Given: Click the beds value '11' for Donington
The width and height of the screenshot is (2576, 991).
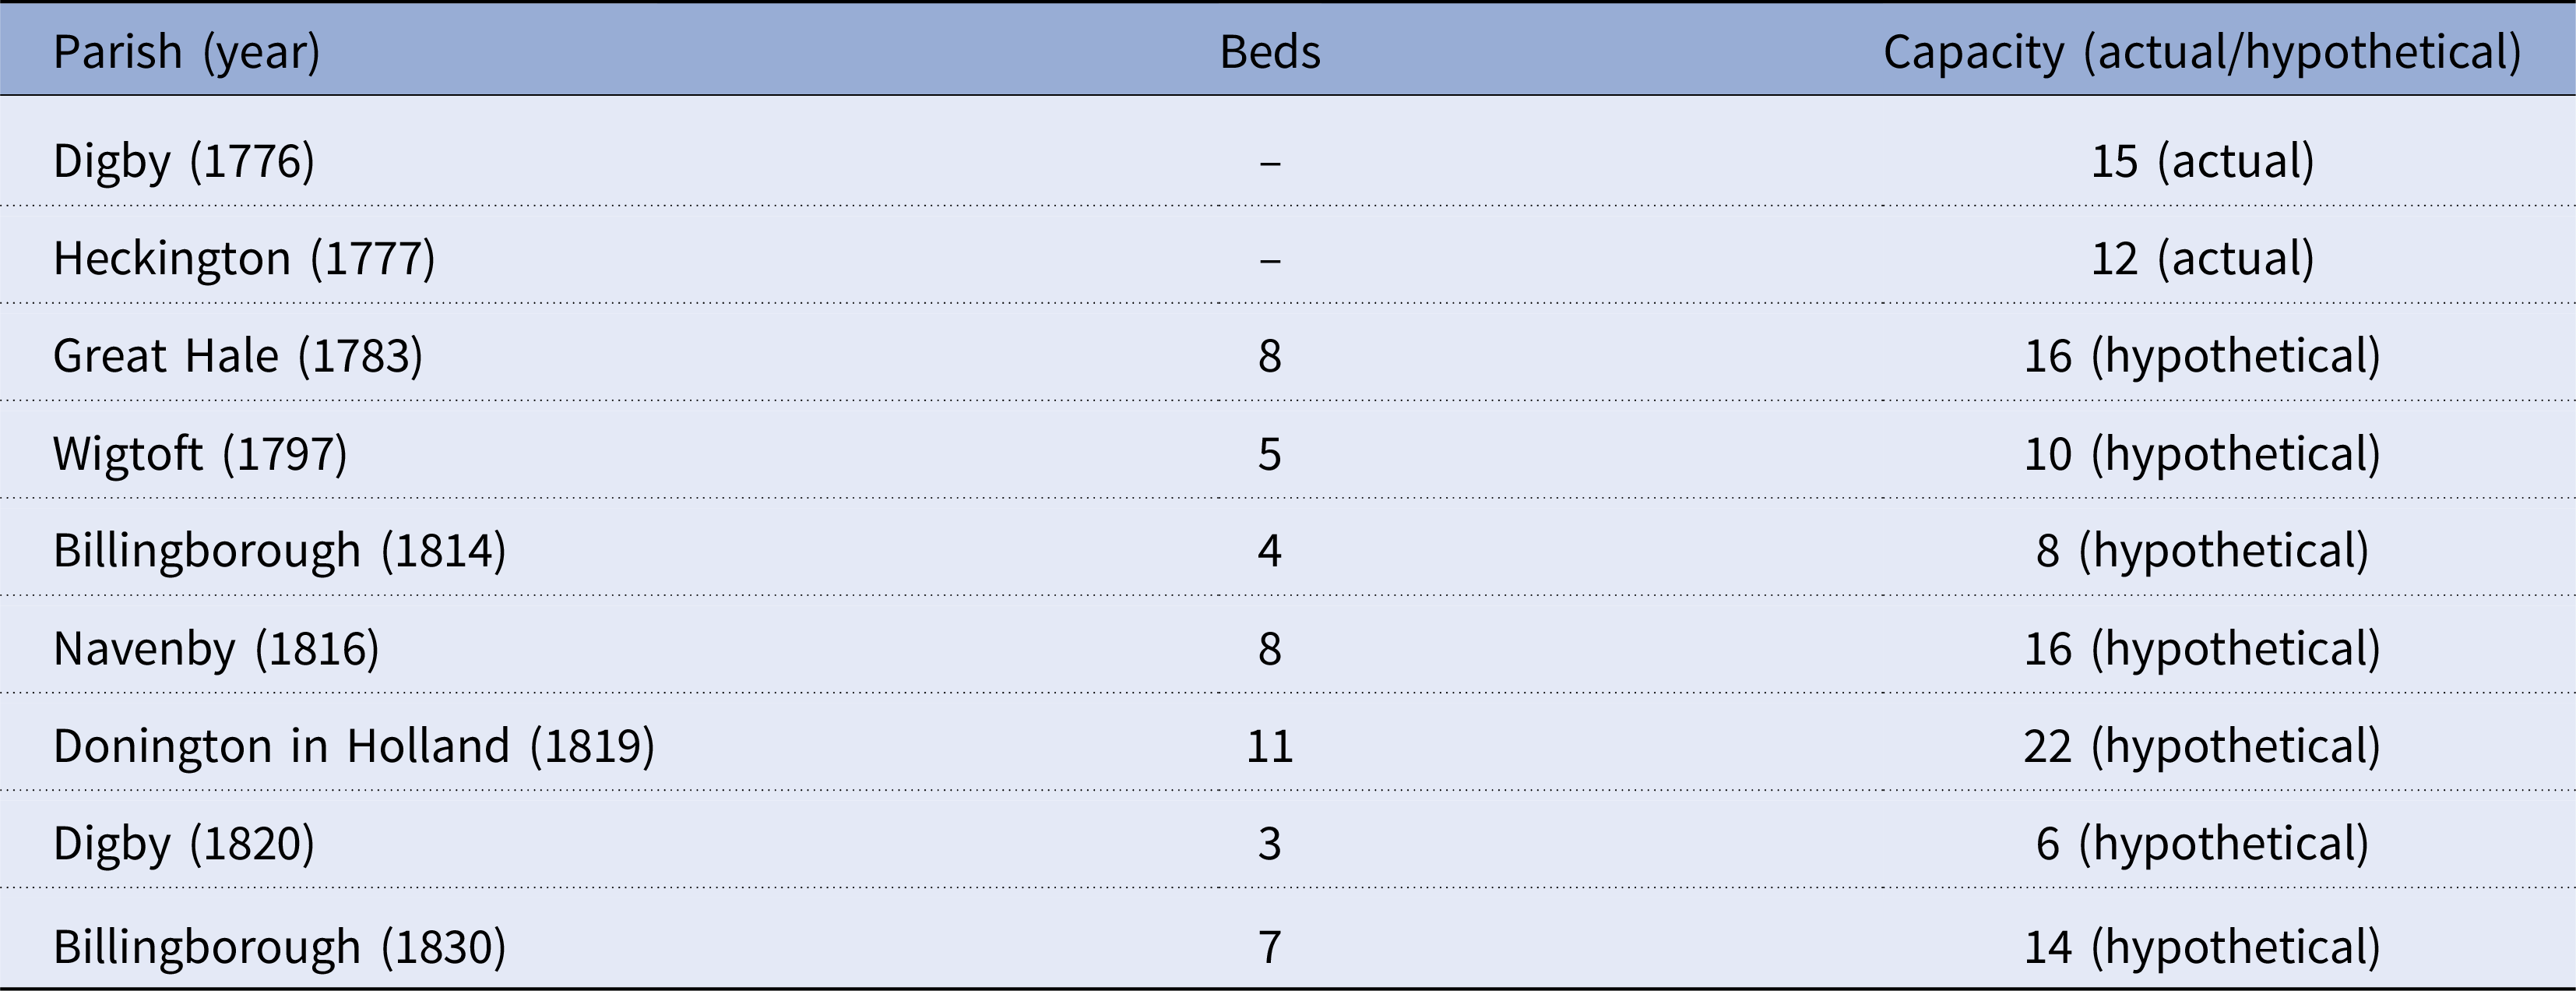Looking at the screenshot, I should coord(1270,747).
